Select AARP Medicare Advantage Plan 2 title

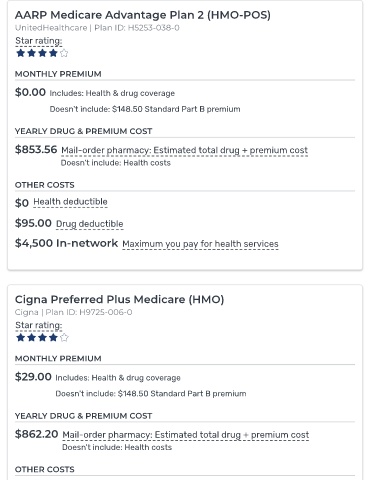[143, 15]
